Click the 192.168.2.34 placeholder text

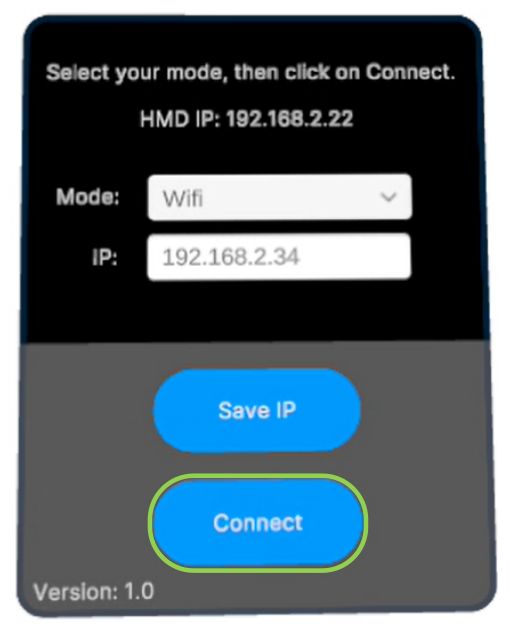[231, 257]
